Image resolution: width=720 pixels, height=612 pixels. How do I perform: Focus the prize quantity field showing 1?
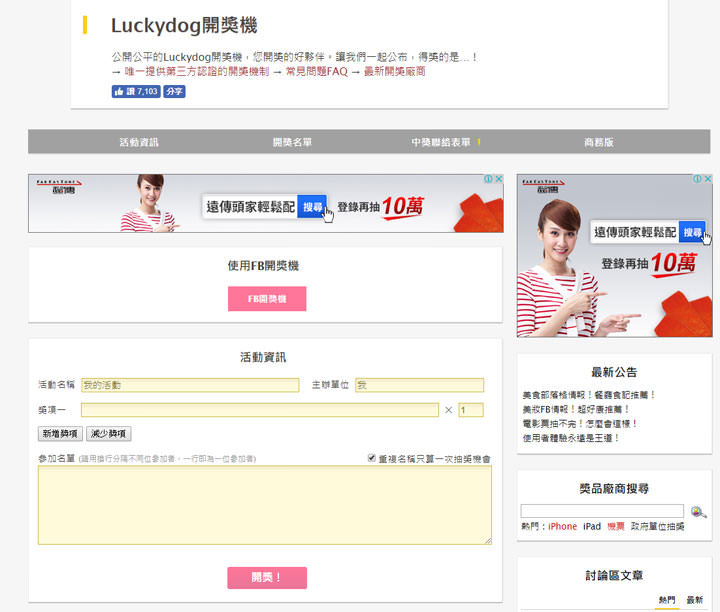tap(471, 410)
